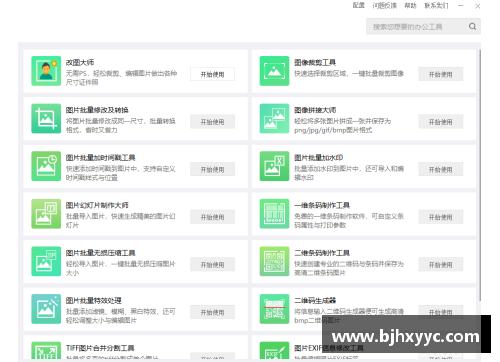
Task: Open the 一维条码制作工具 barcode icon
Action: click(274, 214)
